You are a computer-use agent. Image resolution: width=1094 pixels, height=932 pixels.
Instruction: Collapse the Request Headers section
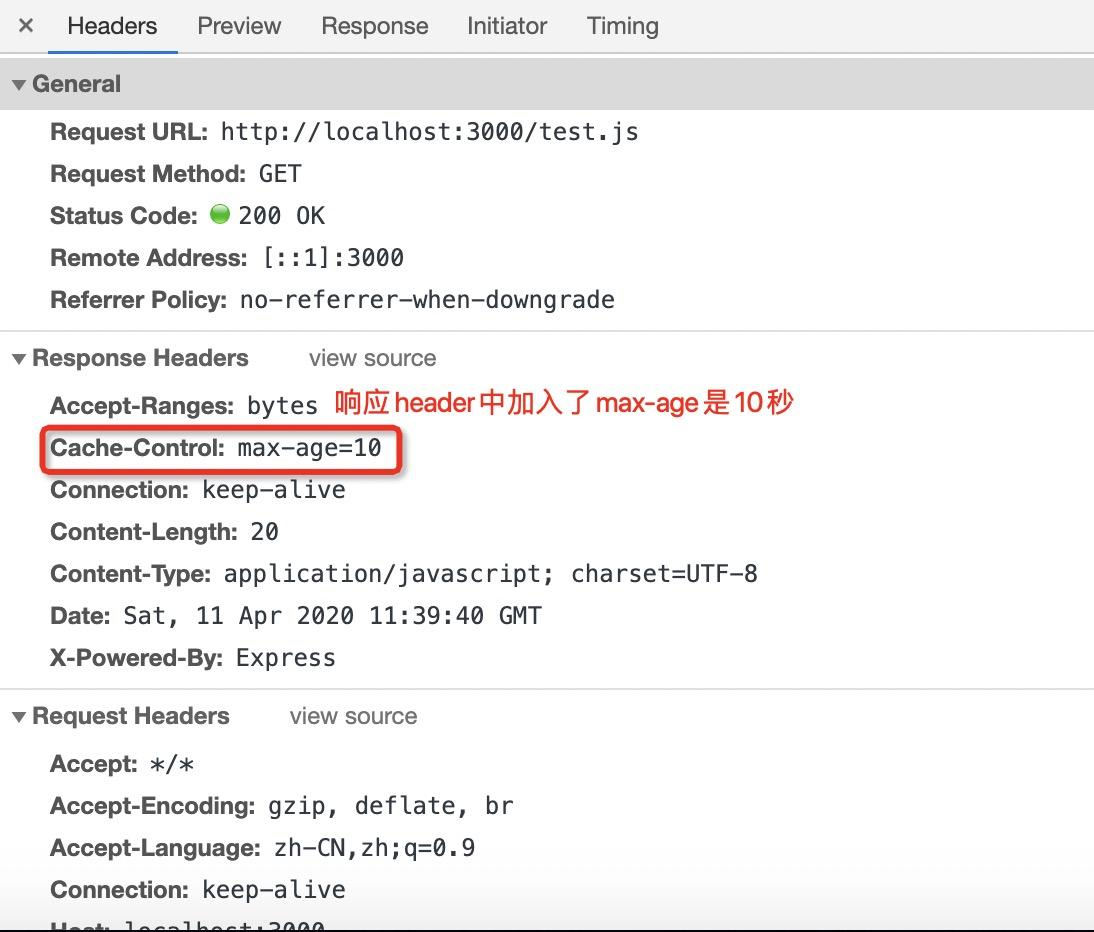point(19,717)
